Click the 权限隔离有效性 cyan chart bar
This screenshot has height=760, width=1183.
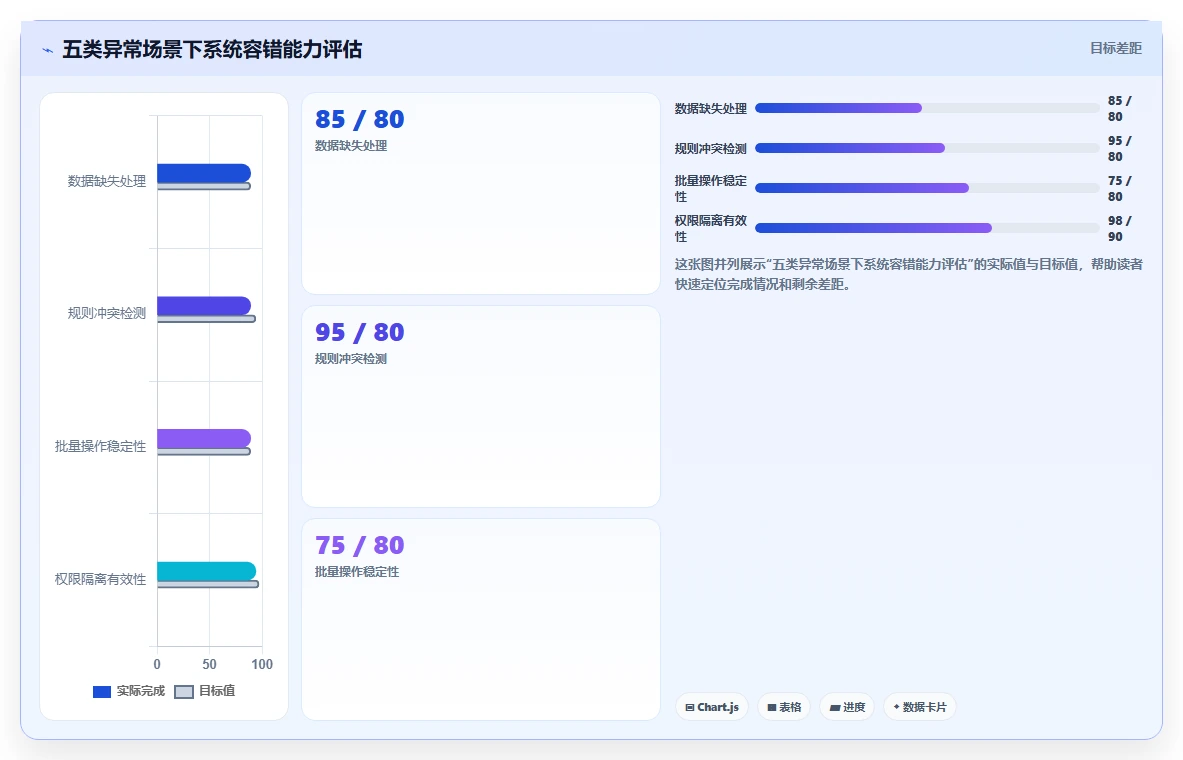click(x=207, y=571)
